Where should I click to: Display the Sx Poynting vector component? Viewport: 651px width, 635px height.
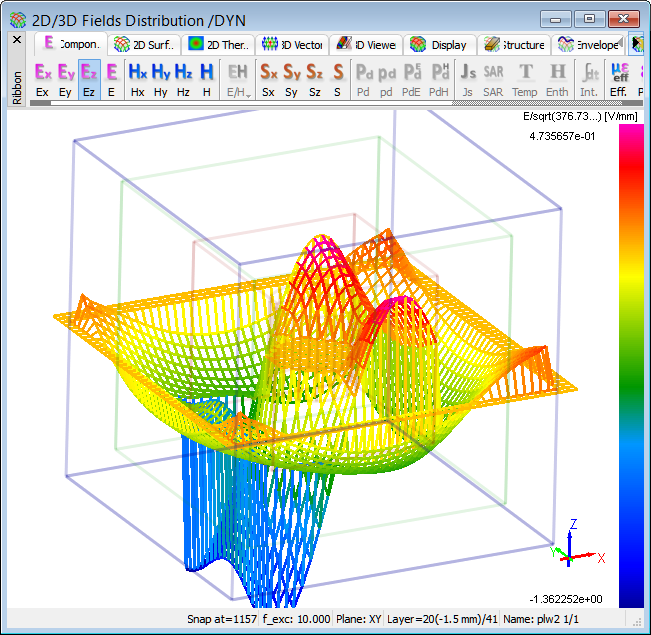point(268,74)
